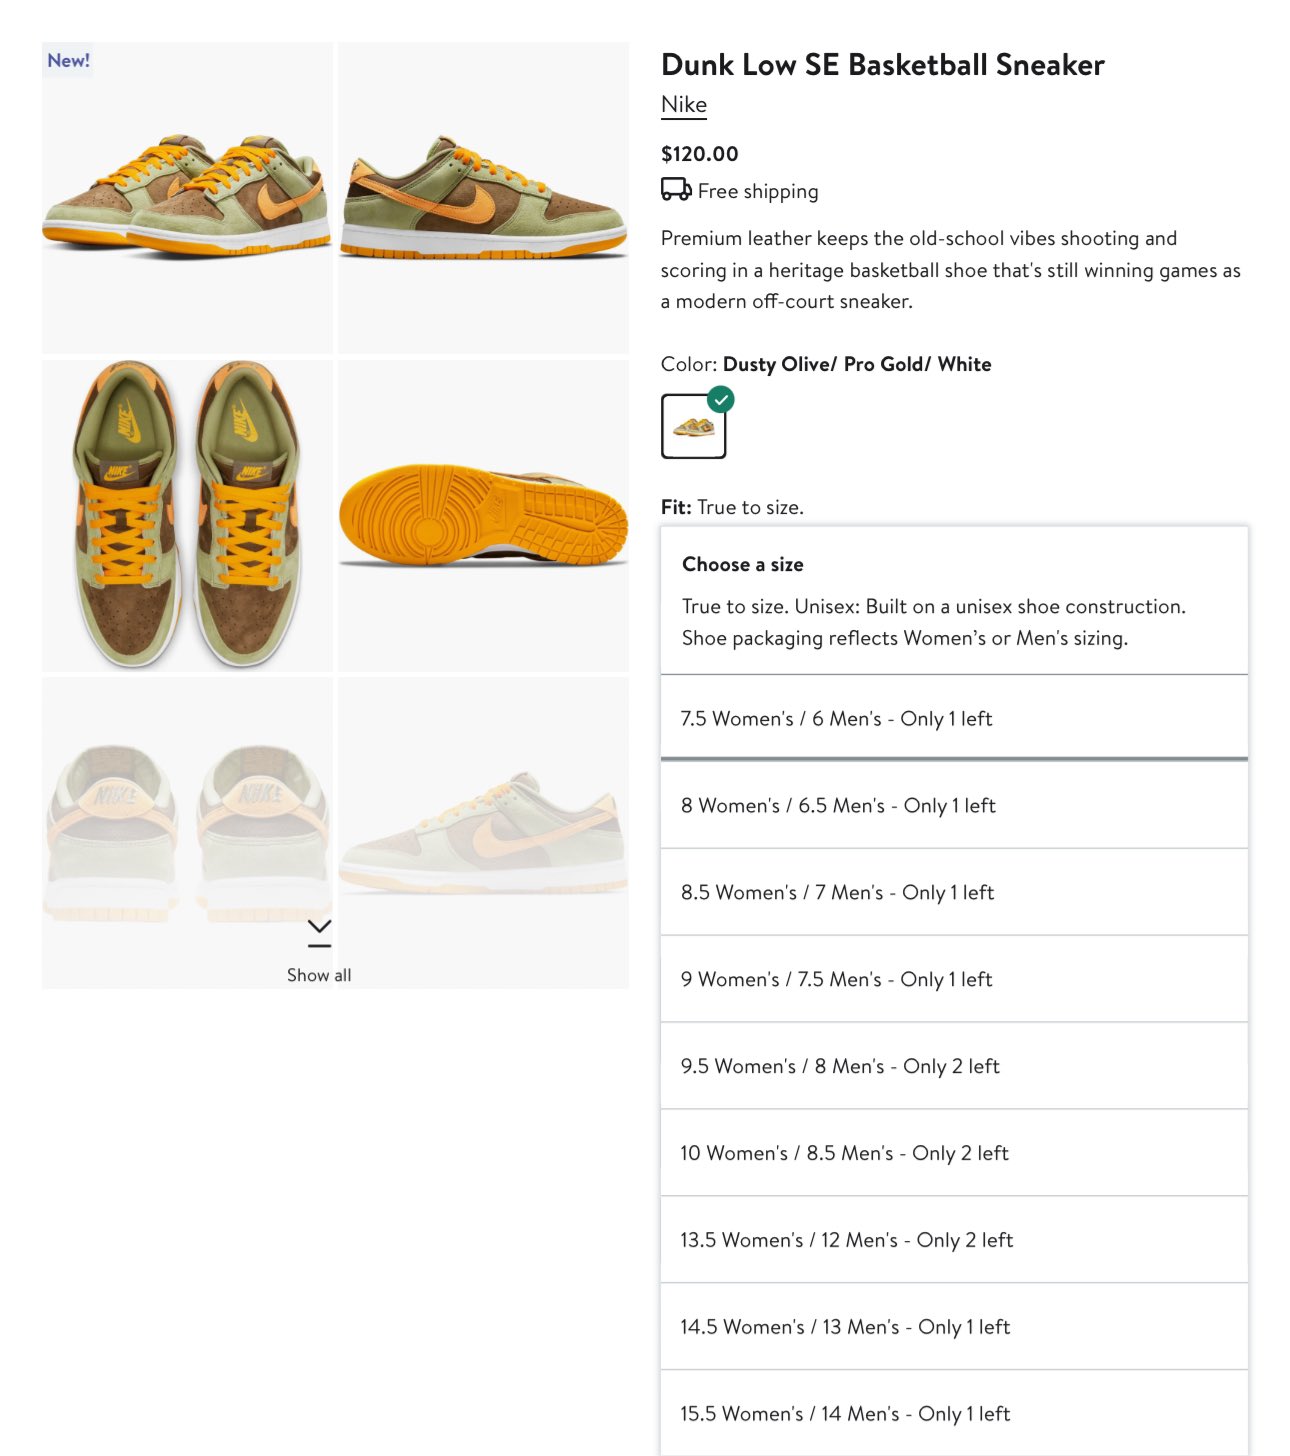Image resolution: width=1290 pixels, height=1456 pixels.
Task: Click the free shipping truck icon
Action: (676, 190)
